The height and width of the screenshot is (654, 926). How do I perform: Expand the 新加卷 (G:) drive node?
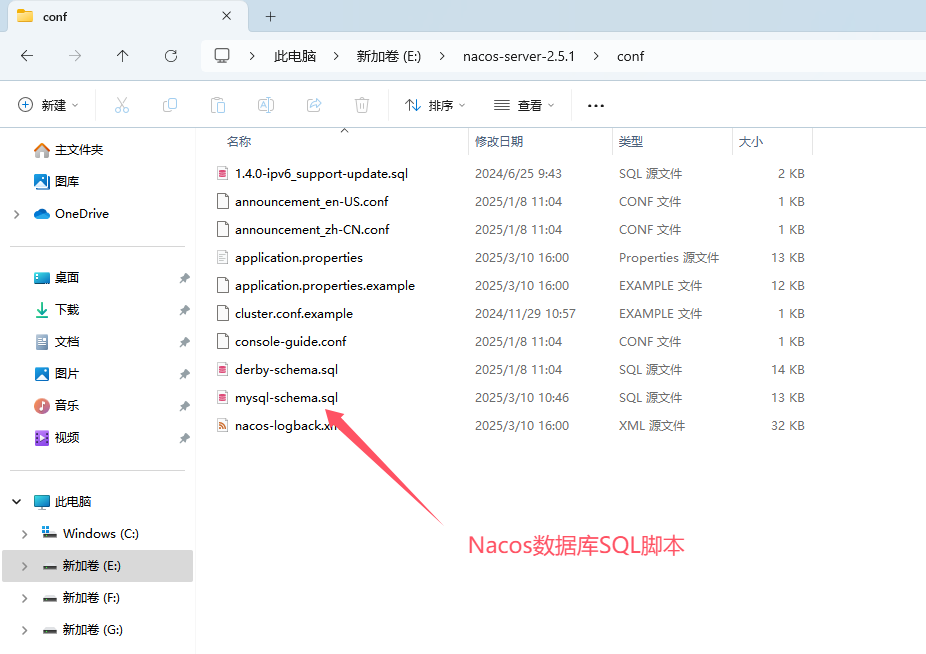coord(24,630)
